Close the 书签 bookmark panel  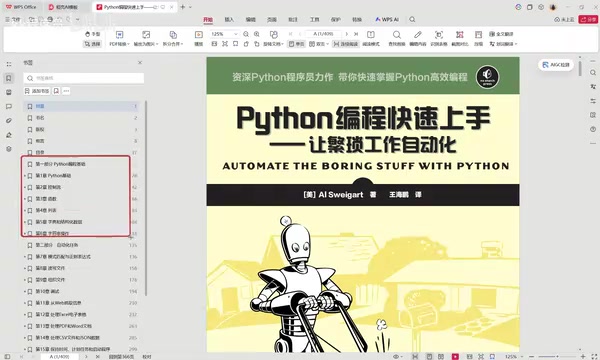click(x=140, y=62)
